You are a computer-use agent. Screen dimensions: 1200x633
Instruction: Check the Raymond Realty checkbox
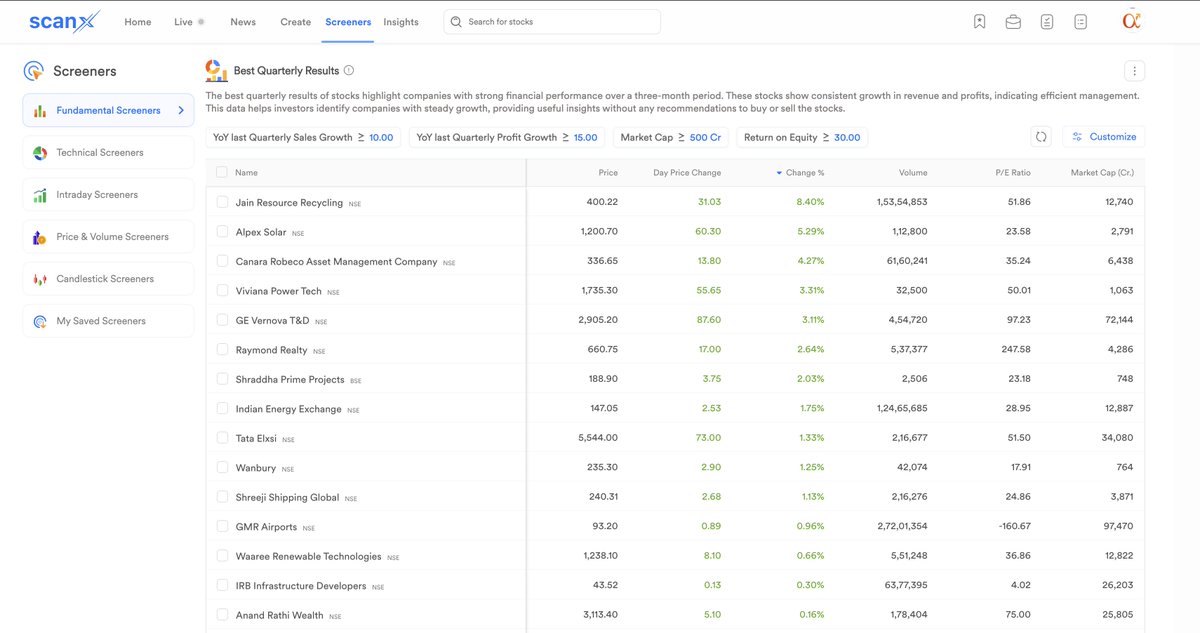pos(222,350)
